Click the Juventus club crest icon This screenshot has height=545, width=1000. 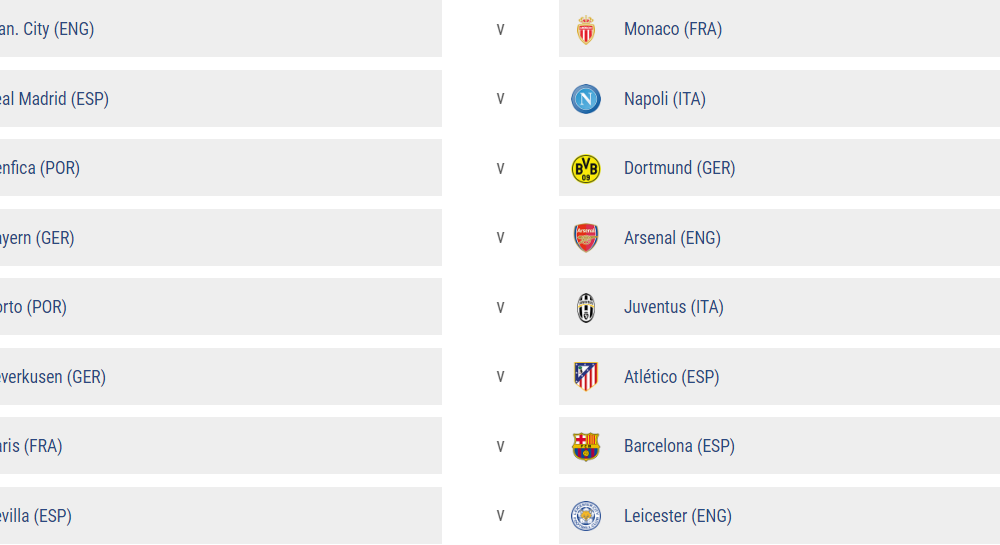pos(586,307)
